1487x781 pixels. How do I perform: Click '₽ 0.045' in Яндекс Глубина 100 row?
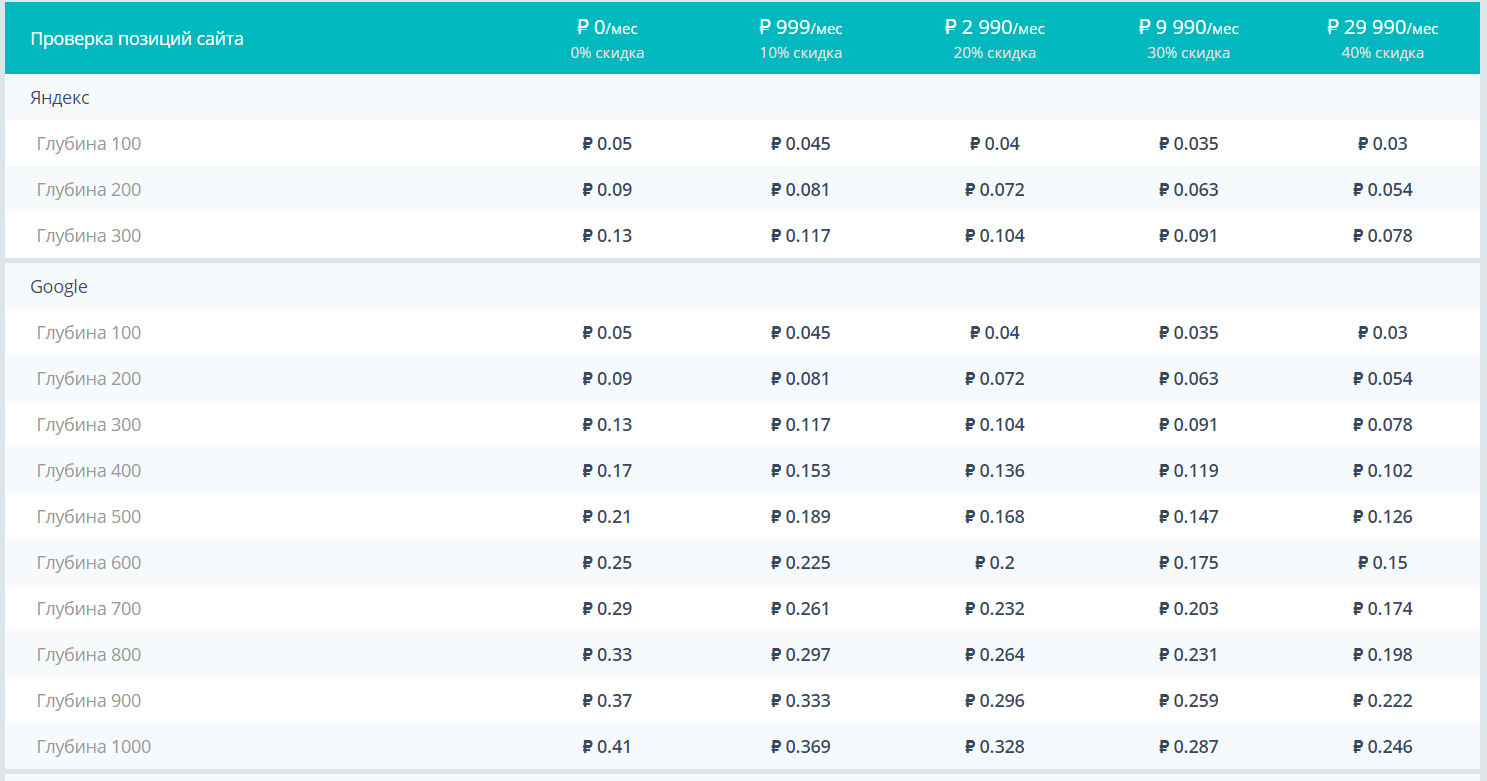point(801,144)
